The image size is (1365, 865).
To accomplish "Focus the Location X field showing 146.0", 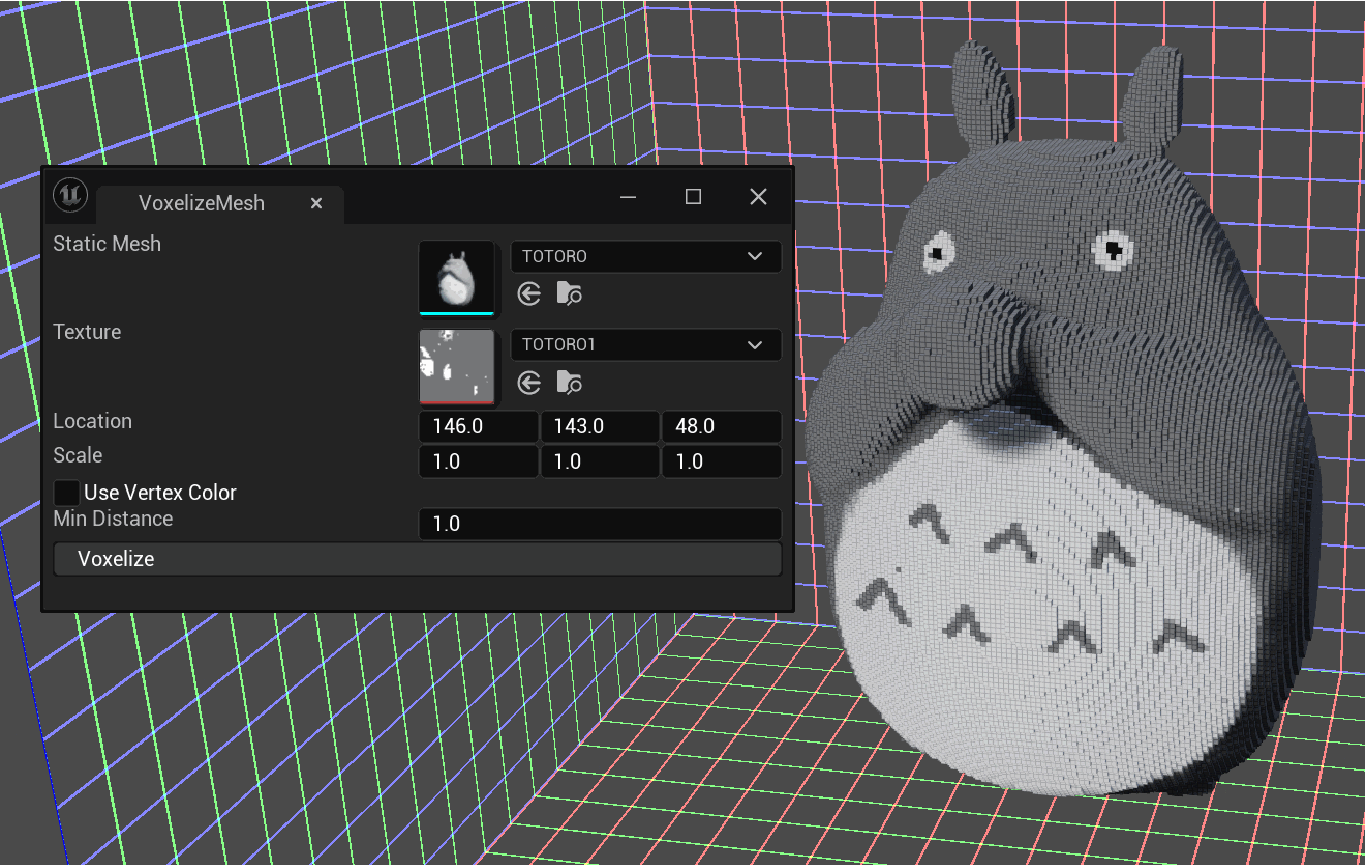I will 478,427.
